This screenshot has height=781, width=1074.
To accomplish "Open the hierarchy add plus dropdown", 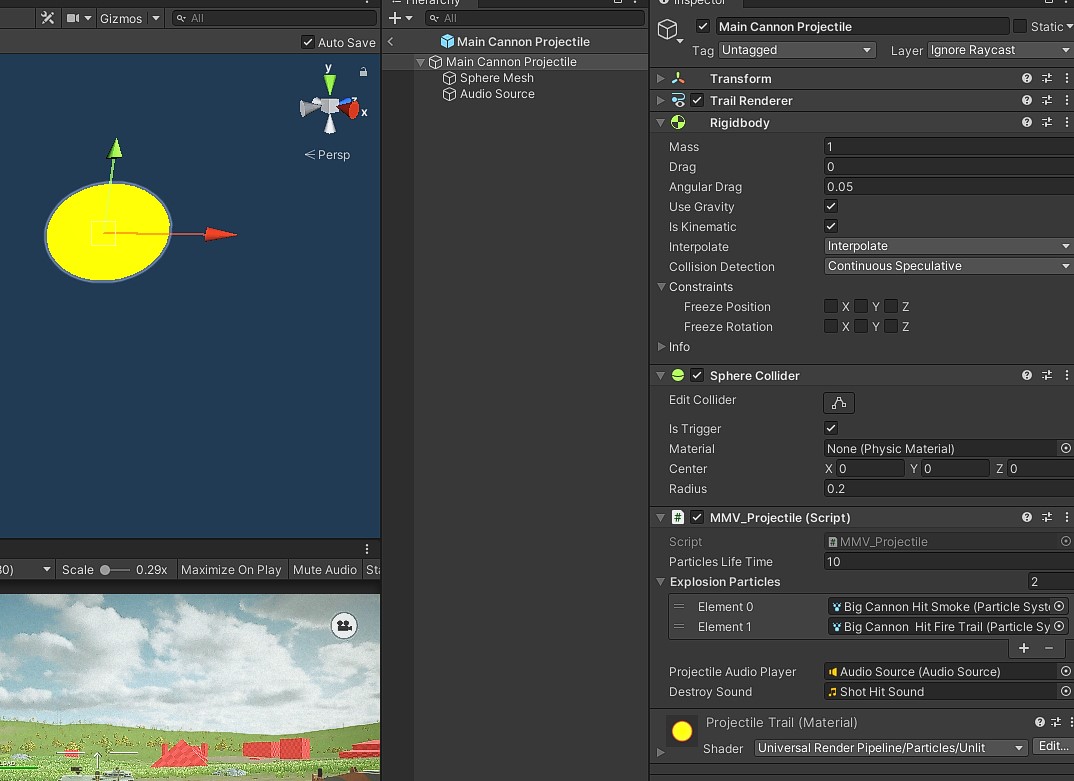I will [400, 18].
